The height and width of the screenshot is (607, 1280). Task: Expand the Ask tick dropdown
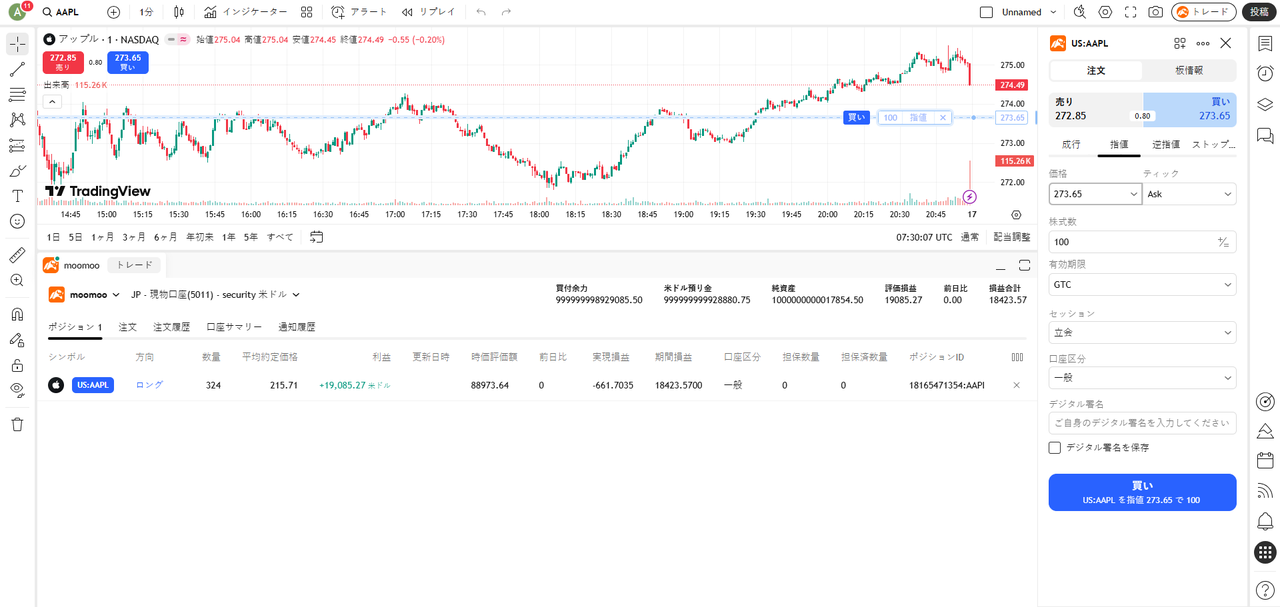pyautogui.click(x=1189, y=194)
